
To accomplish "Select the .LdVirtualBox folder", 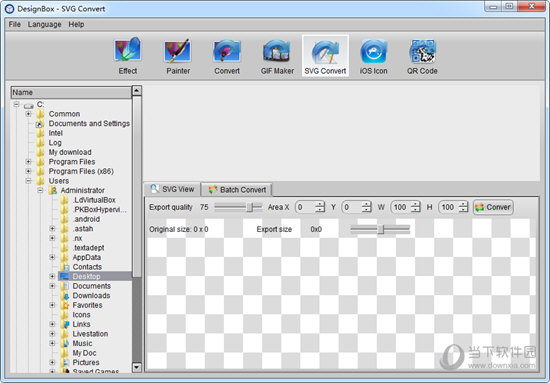I will tap(94, 200).
